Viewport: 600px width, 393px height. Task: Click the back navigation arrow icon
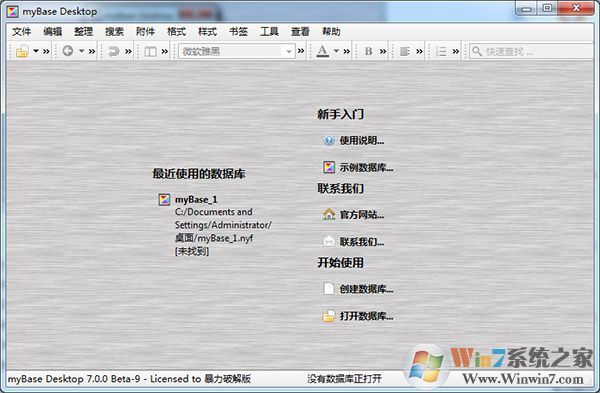pos(68,51)
